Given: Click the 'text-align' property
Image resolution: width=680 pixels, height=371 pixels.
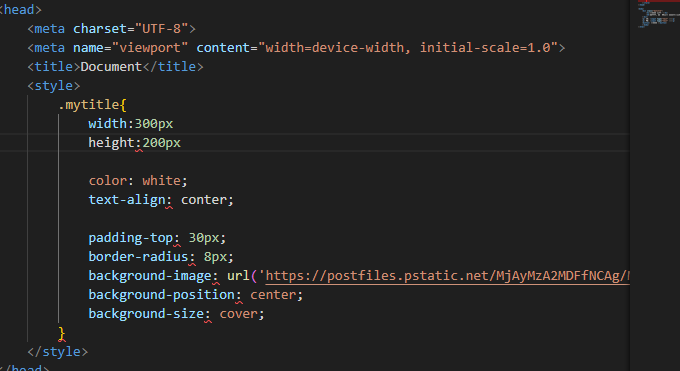Looking at the screenshot, I should pyautogui.click(x=127, y=200).
